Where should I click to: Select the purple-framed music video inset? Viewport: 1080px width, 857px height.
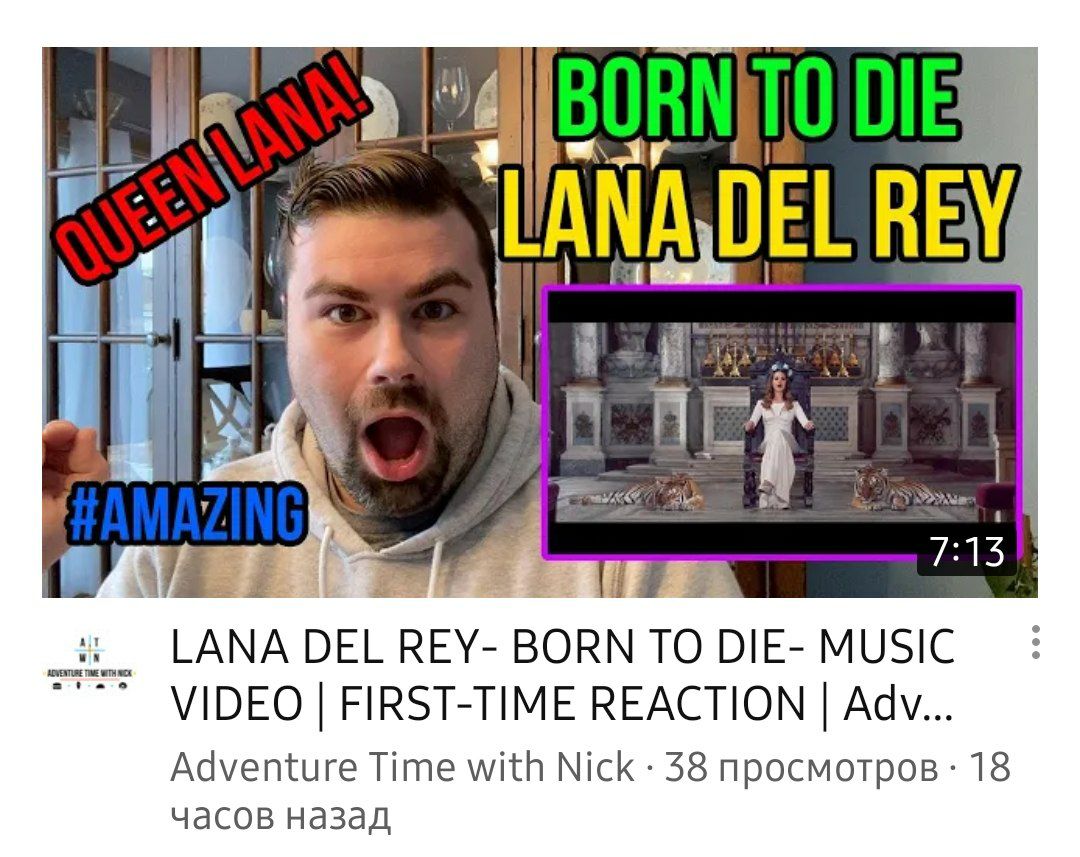point(782,422)
